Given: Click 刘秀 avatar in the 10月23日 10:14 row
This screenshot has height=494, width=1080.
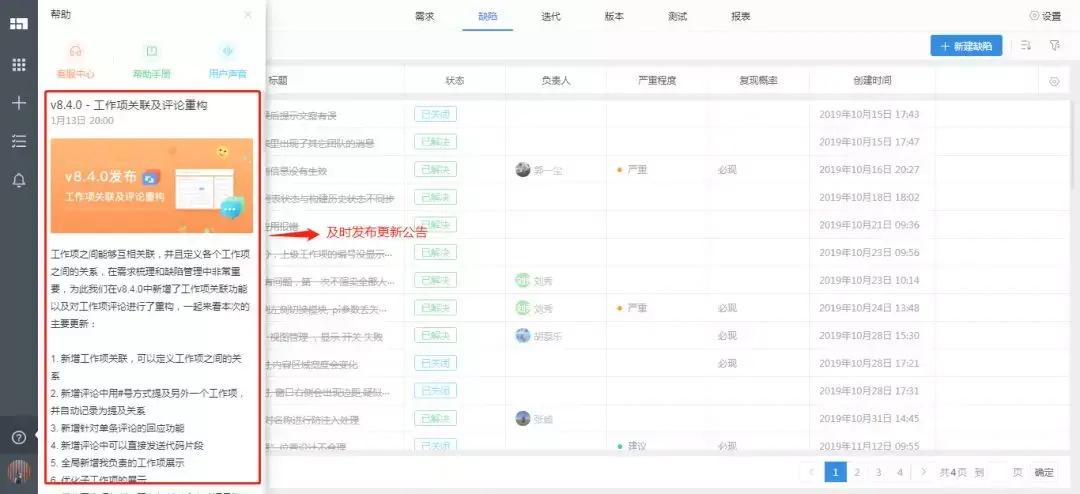Looking at the screenshot, I should click(523, 280).
